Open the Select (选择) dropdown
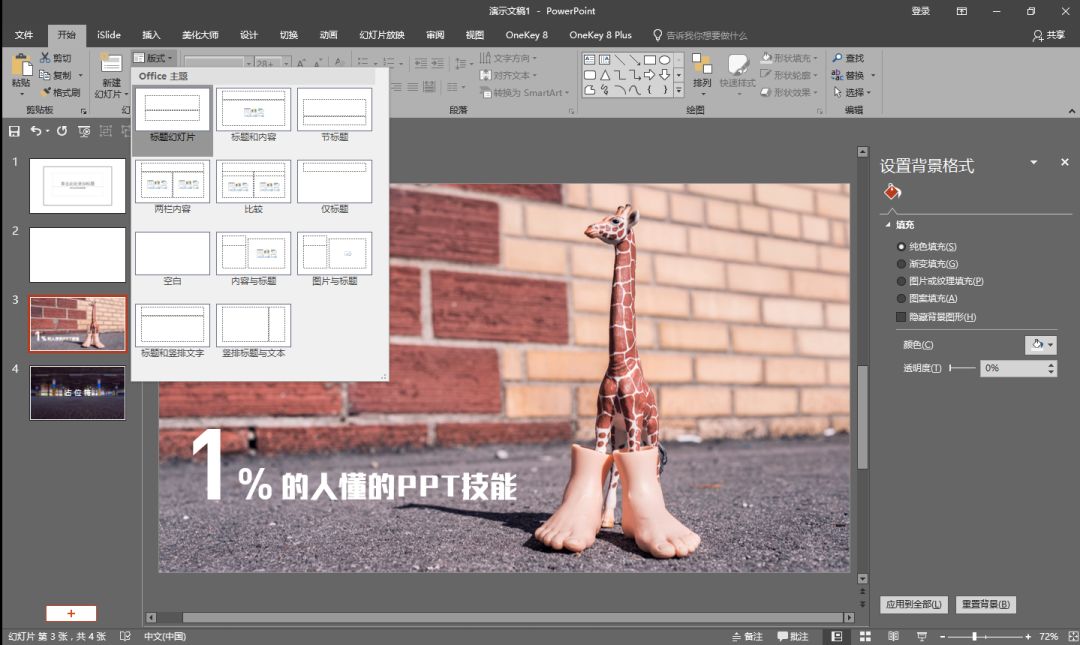 tap(852, 92)
